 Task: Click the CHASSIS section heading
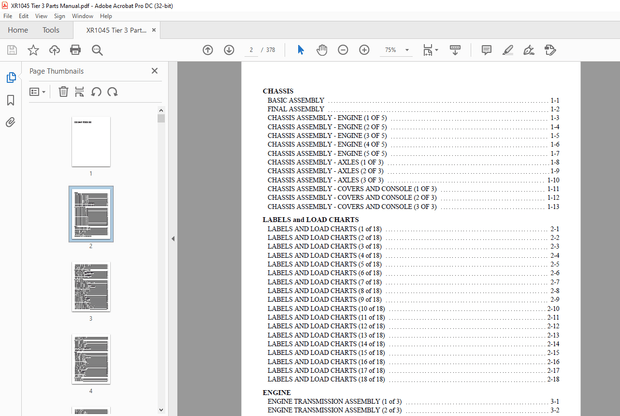click(x=278, y=91)
